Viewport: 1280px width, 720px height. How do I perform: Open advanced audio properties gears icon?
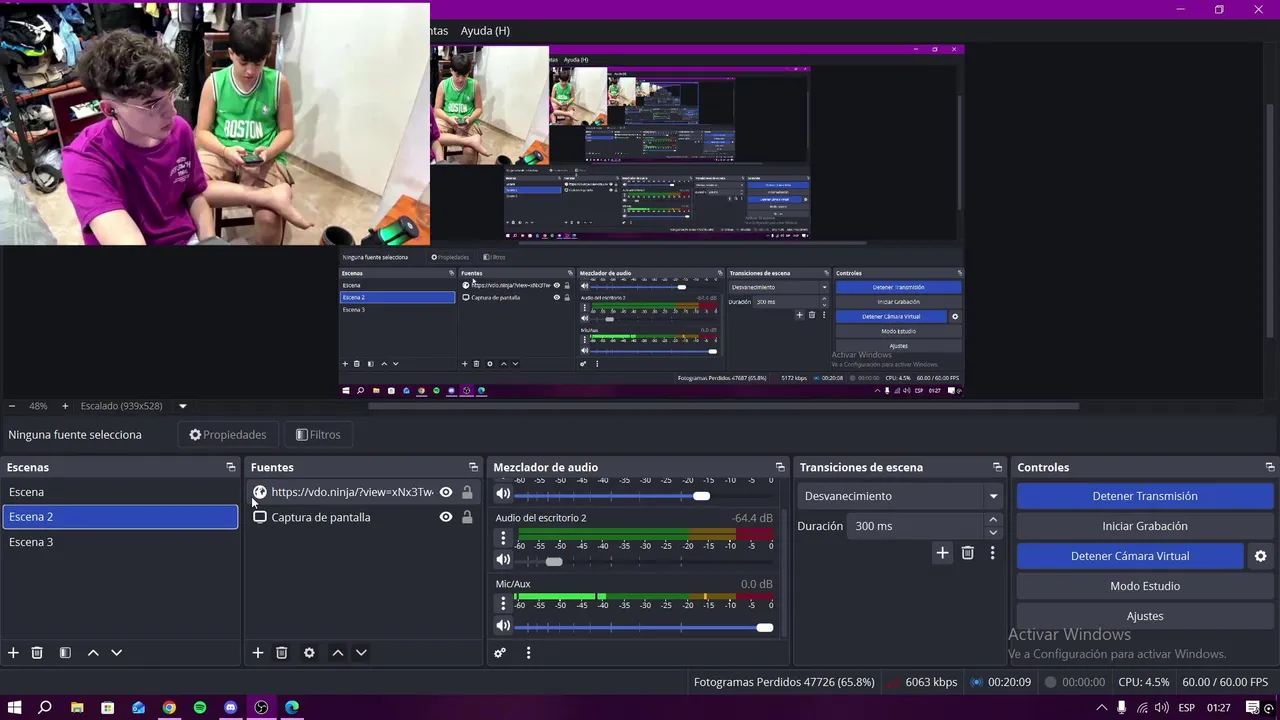coord(500,653)
